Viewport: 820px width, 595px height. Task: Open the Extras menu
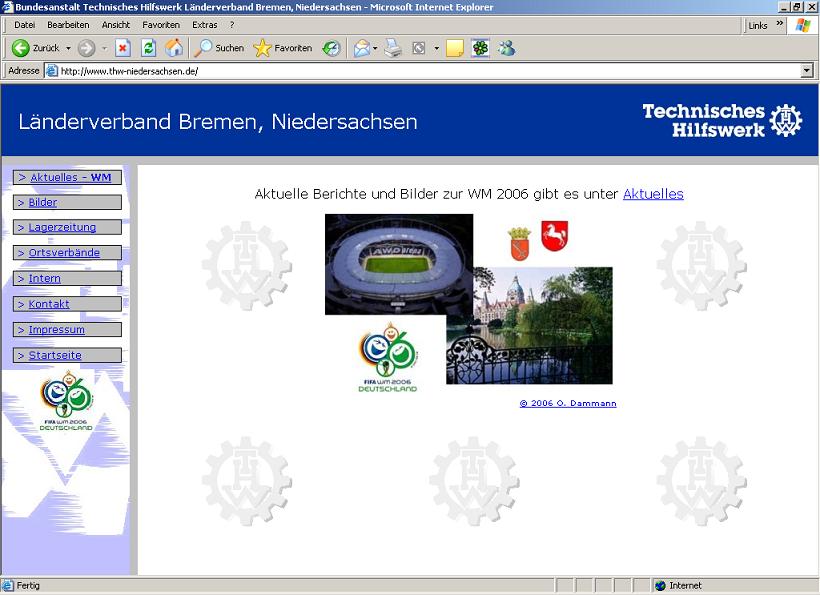(x=204, y=25)
